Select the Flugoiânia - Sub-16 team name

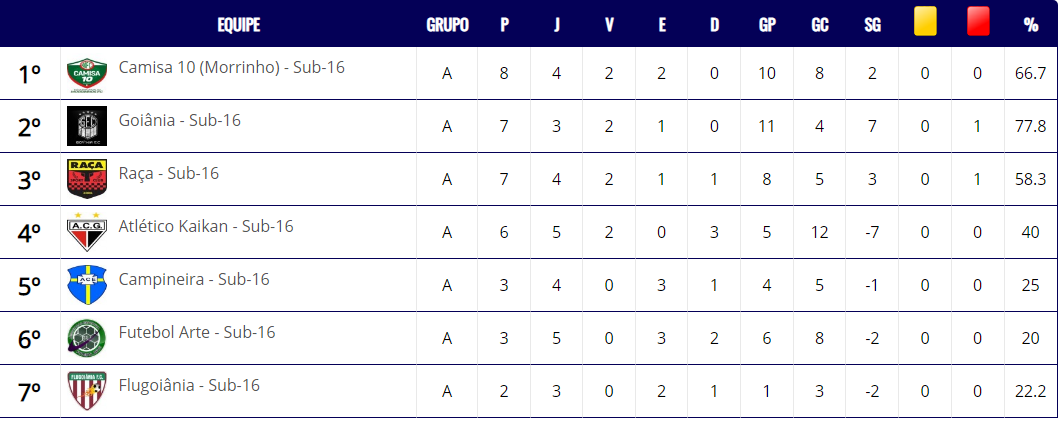point(189,385)
